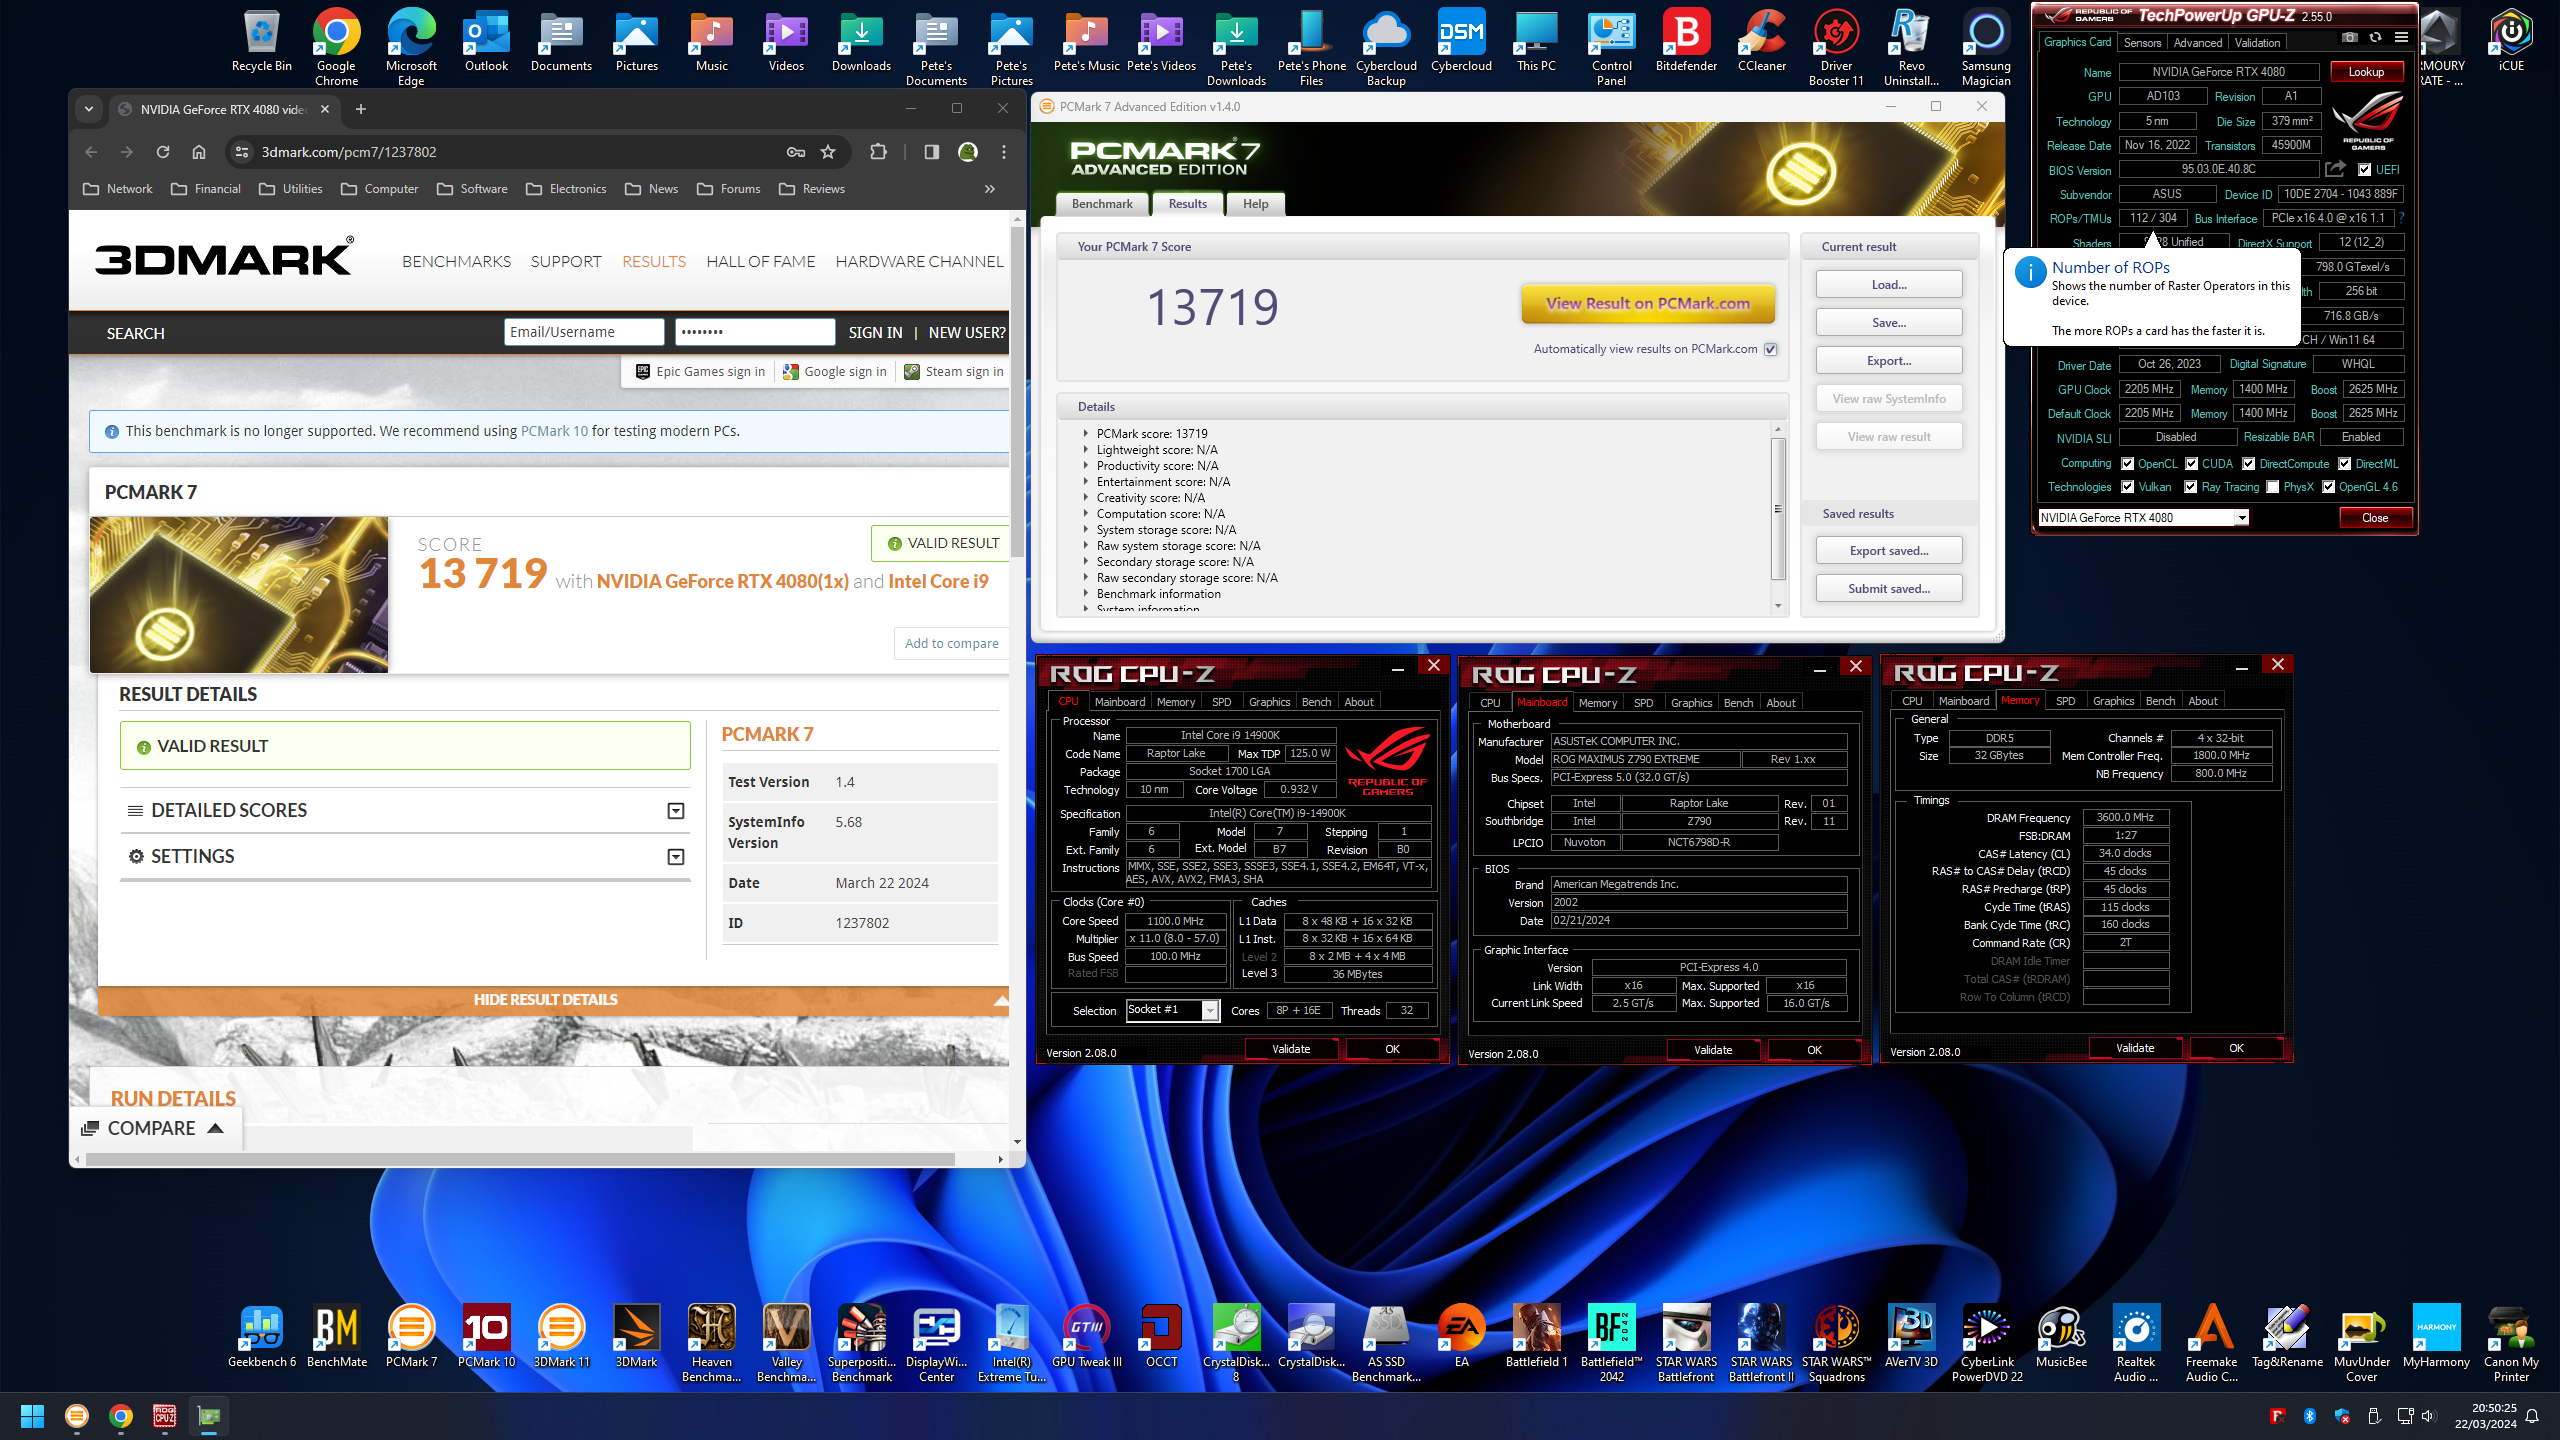The width and height of the screenshot is (2560, 1440).
Task: Share BIOS version using export icon in GPU-Z
Action: click(x=2335, y=169)
